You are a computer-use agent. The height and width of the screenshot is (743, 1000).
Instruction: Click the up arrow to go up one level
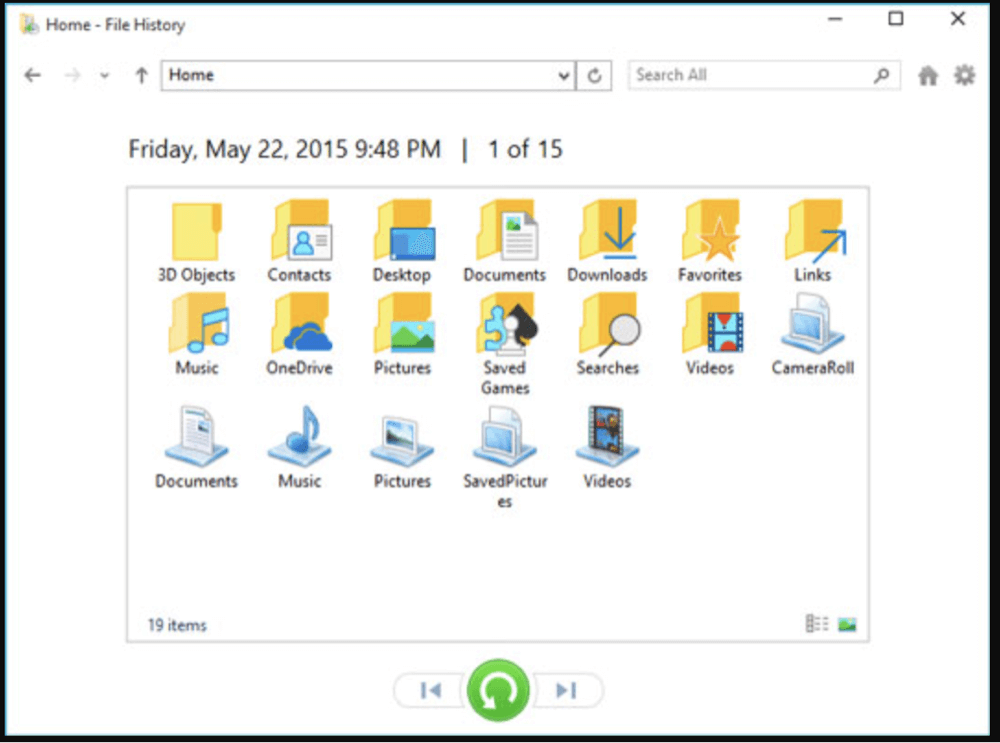tap(140, 74)
